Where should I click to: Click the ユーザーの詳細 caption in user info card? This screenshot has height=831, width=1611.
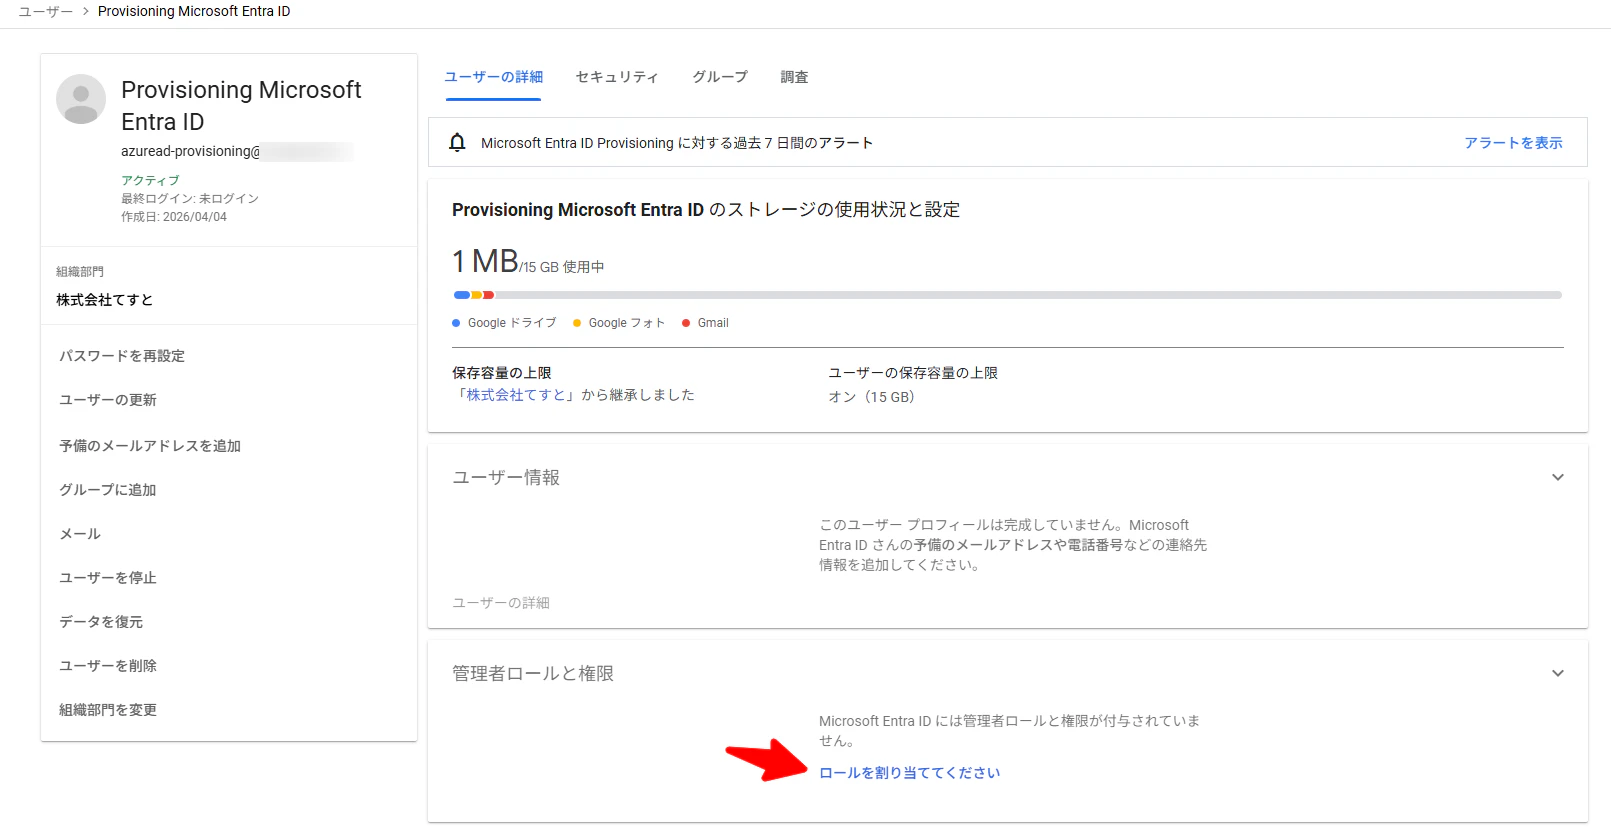point(501,603)
